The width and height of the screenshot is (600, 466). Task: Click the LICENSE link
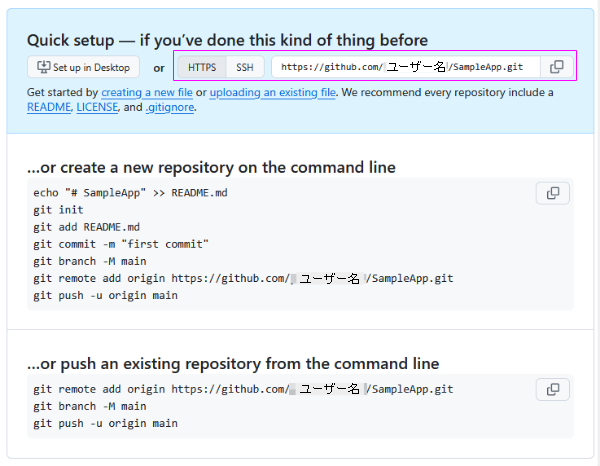97,106
